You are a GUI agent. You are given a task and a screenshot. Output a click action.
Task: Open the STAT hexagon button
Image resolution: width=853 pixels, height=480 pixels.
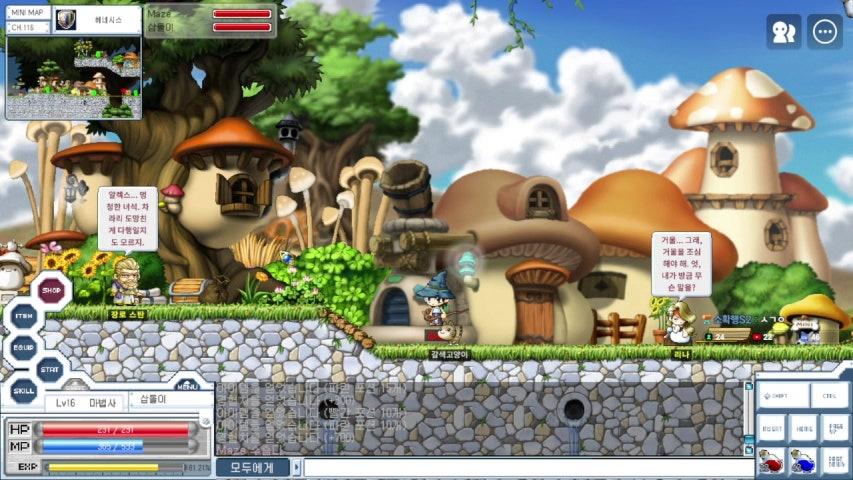(50, 370)
